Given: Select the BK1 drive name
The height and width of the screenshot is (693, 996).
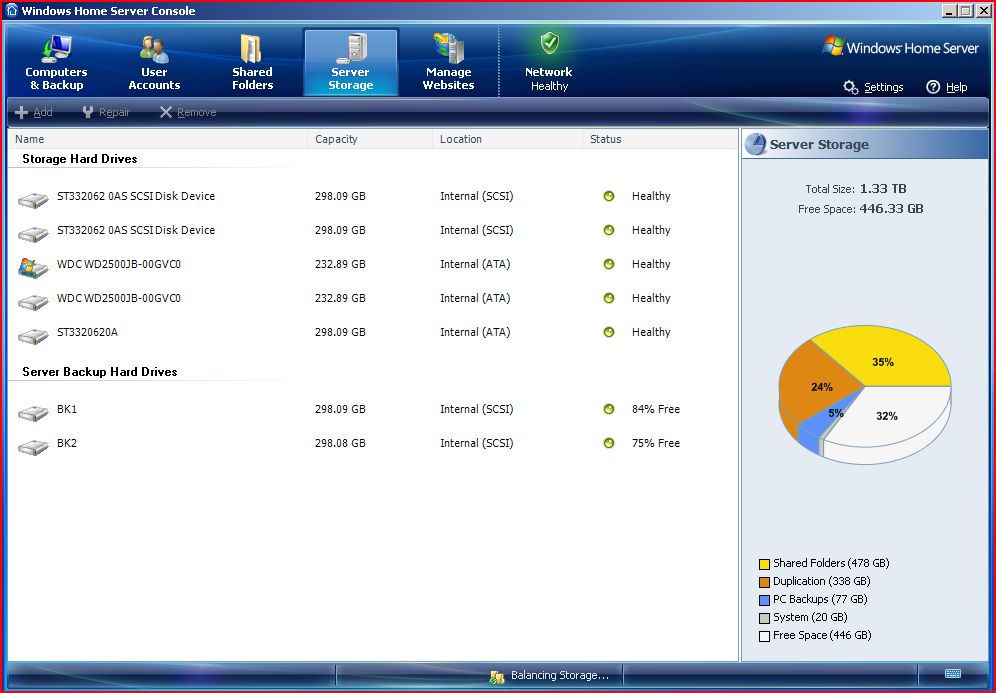Looking at the screenshot, I should pos(67,409).
